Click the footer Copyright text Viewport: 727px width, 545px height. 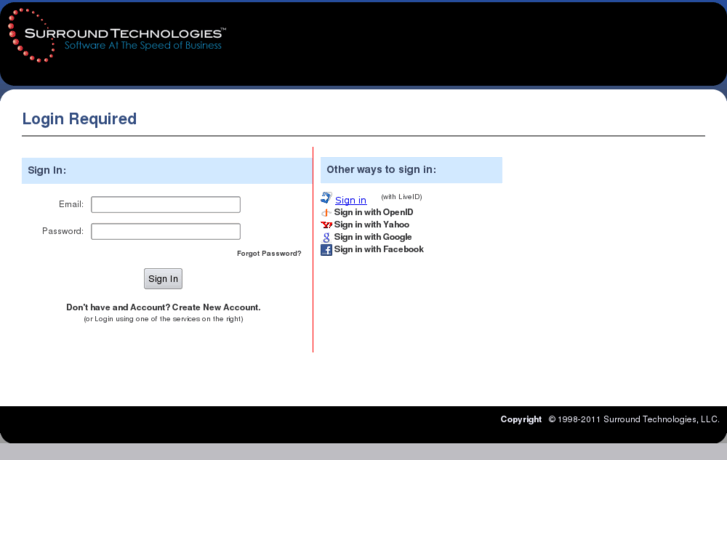pyautogui.click(x=610, y=419)
